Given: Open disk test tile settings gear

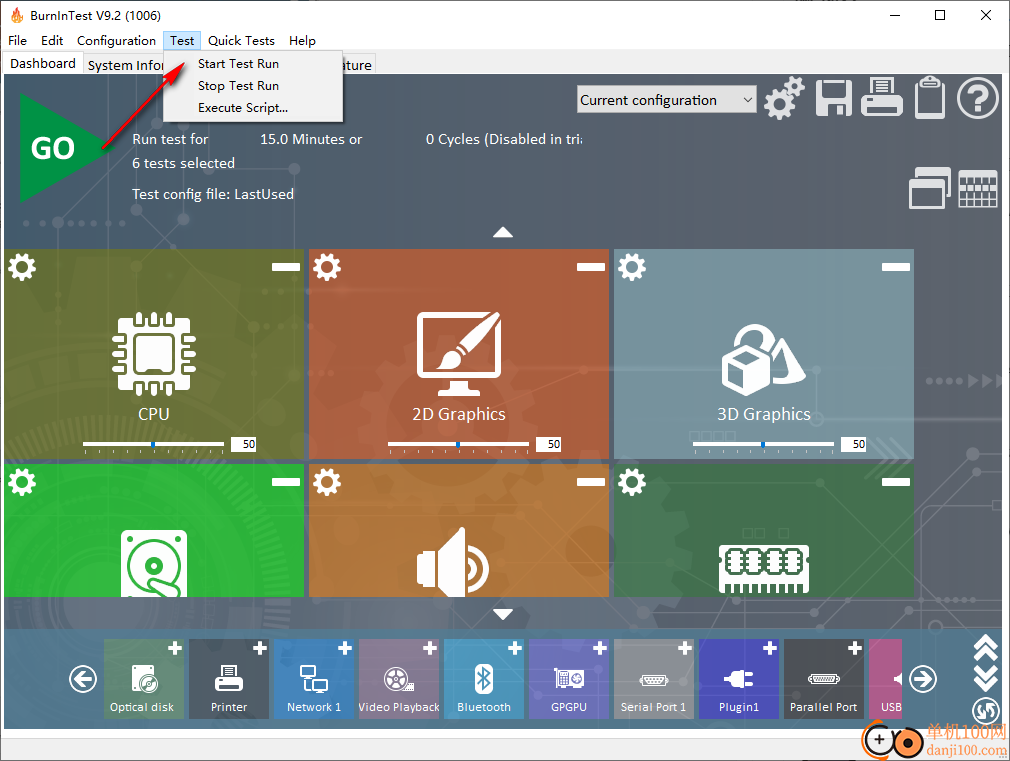Looking at the screenshot, I should 23,482.
